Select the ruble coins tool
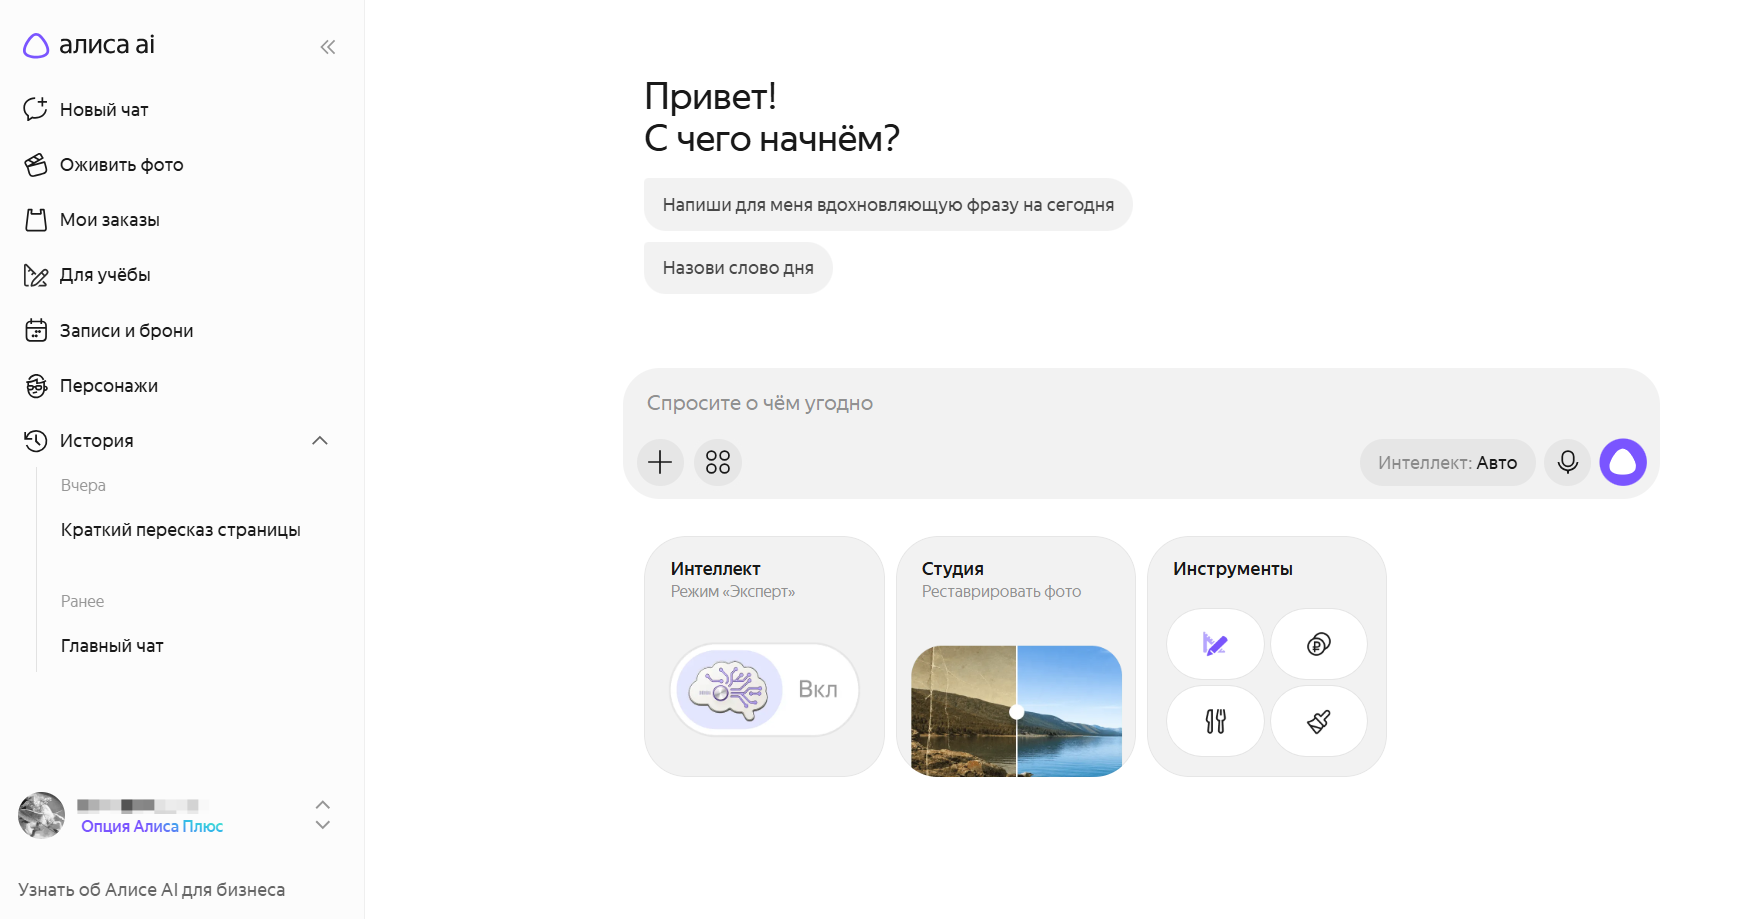 [x=1319, y=645]
